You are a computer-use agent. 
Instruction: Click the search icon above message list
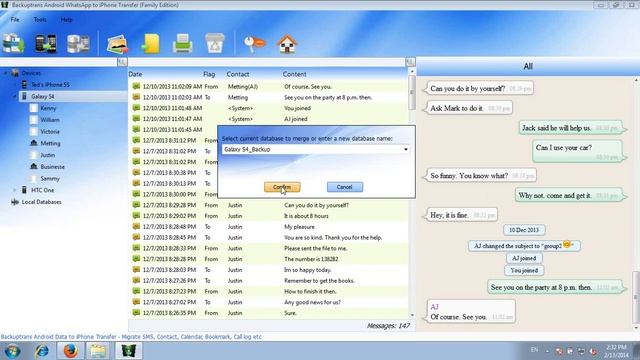(x=410, y=62)
